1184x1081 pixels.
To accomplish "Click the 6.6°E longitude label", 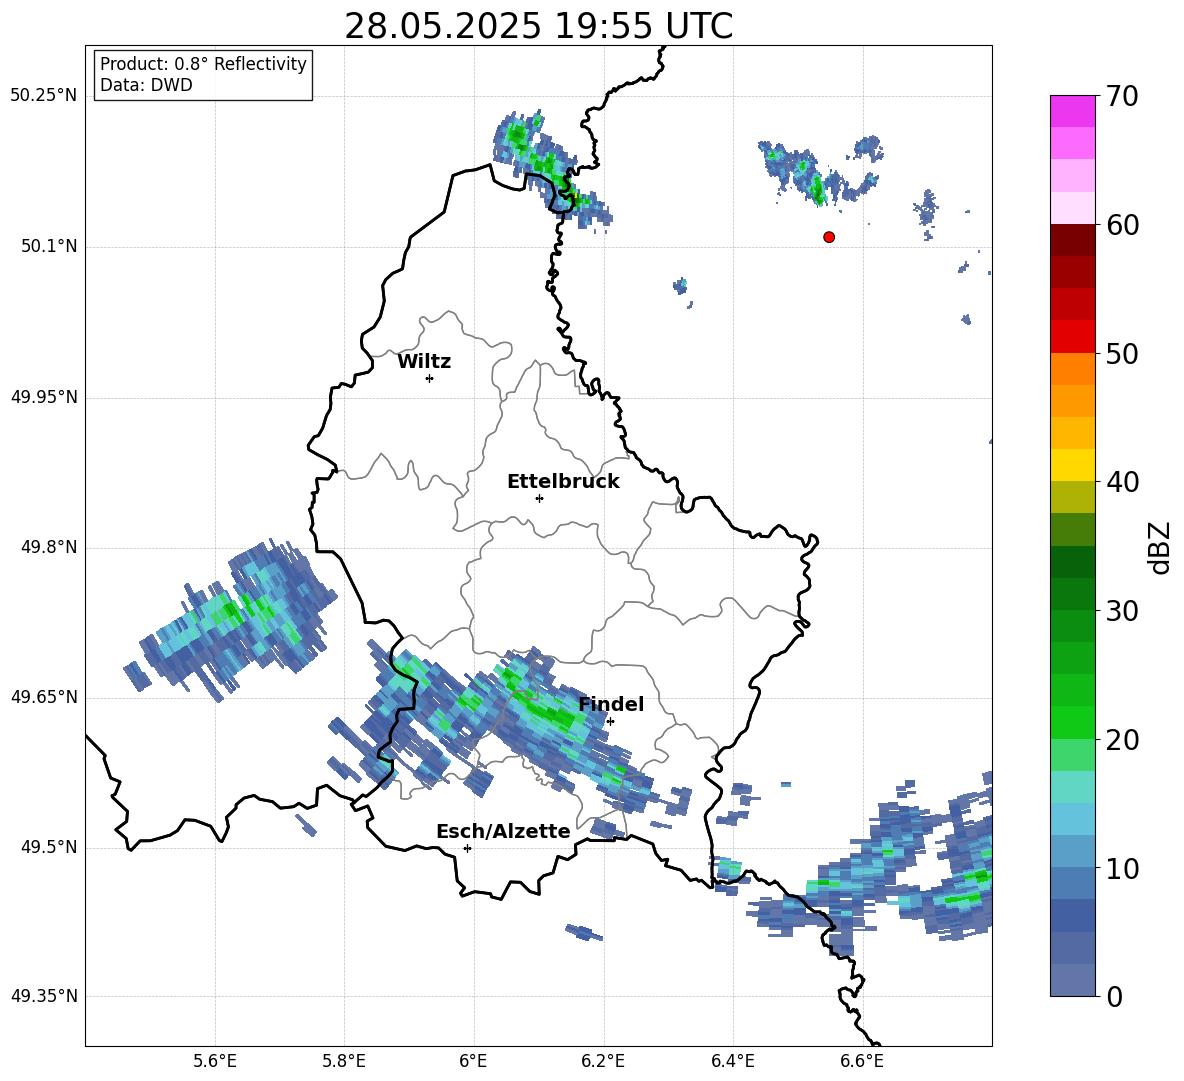I will point(862,1061).
